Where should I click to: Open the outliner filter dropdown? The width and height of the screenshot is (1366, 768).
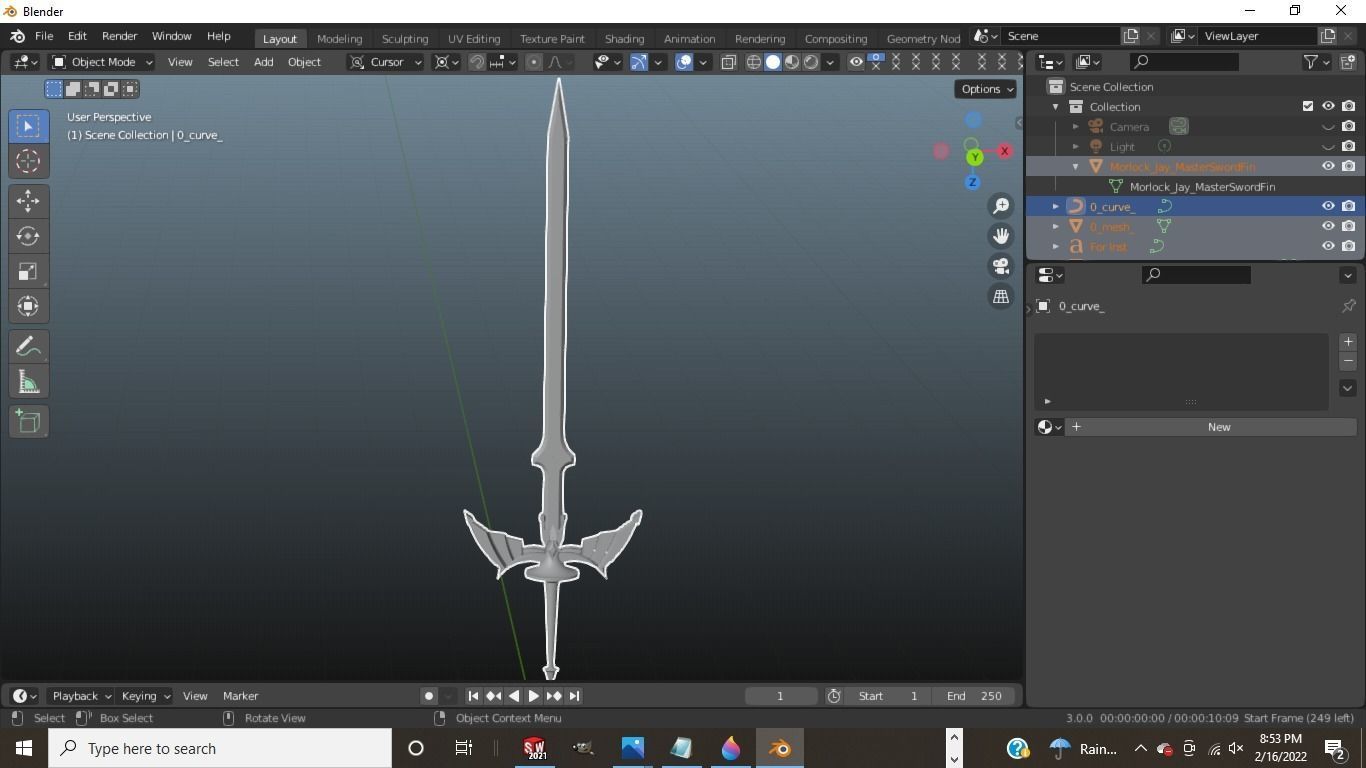pos(1316,62)
